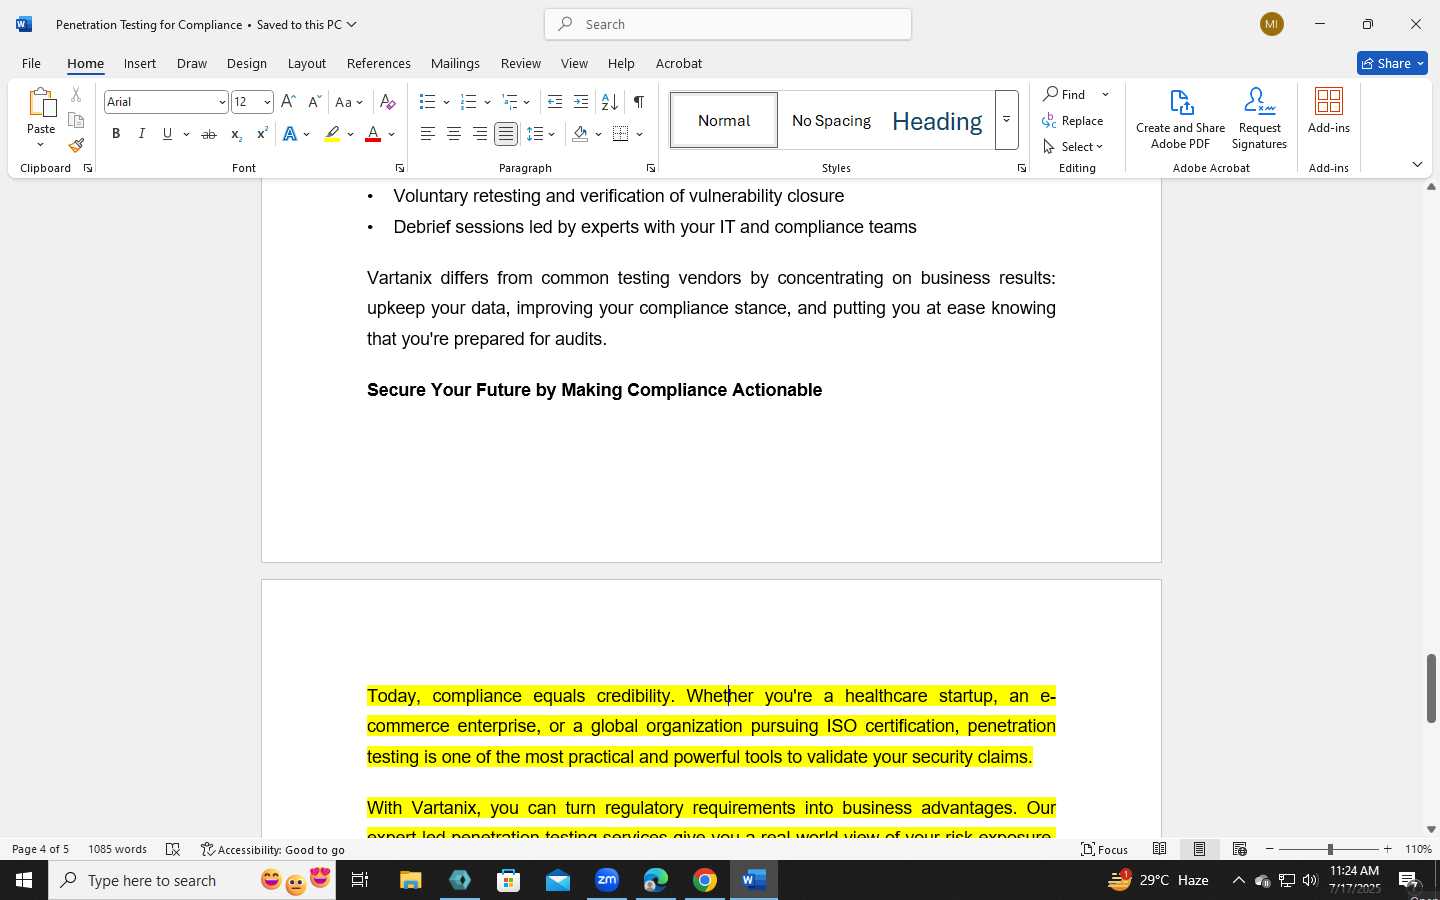Viewport: 1440px width, 900px height.
Task: Switch to the Design tab
Action: [x=246, y=63]
